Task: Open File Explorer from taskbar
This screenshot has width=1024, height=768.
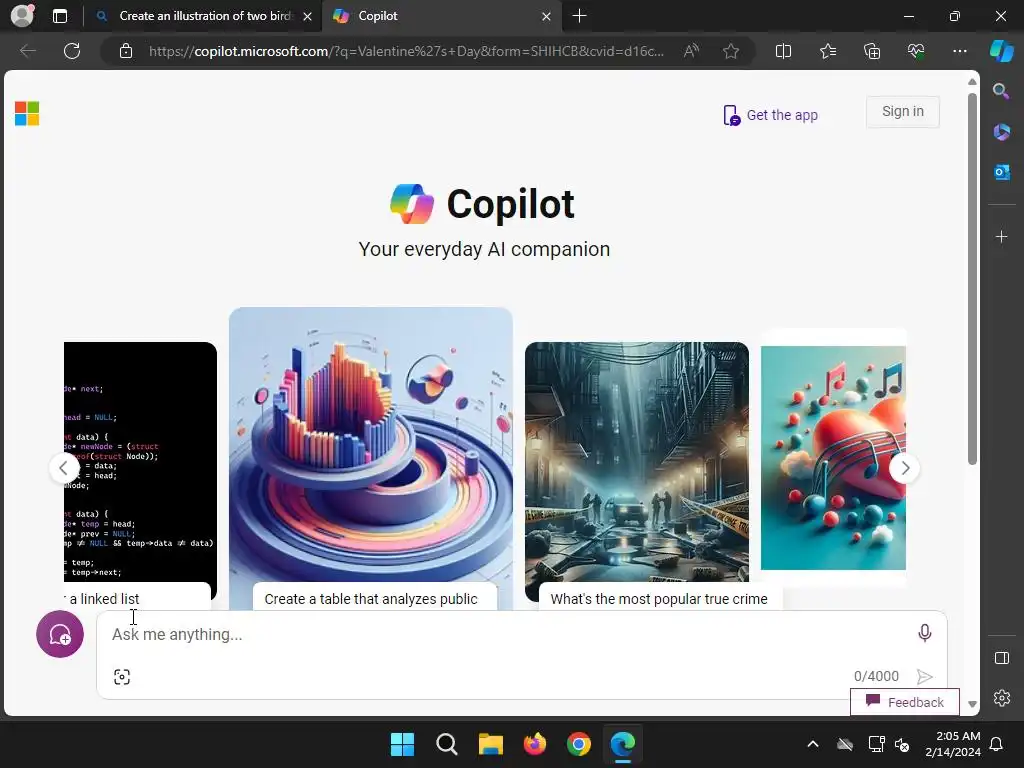Action: (490, 744)
